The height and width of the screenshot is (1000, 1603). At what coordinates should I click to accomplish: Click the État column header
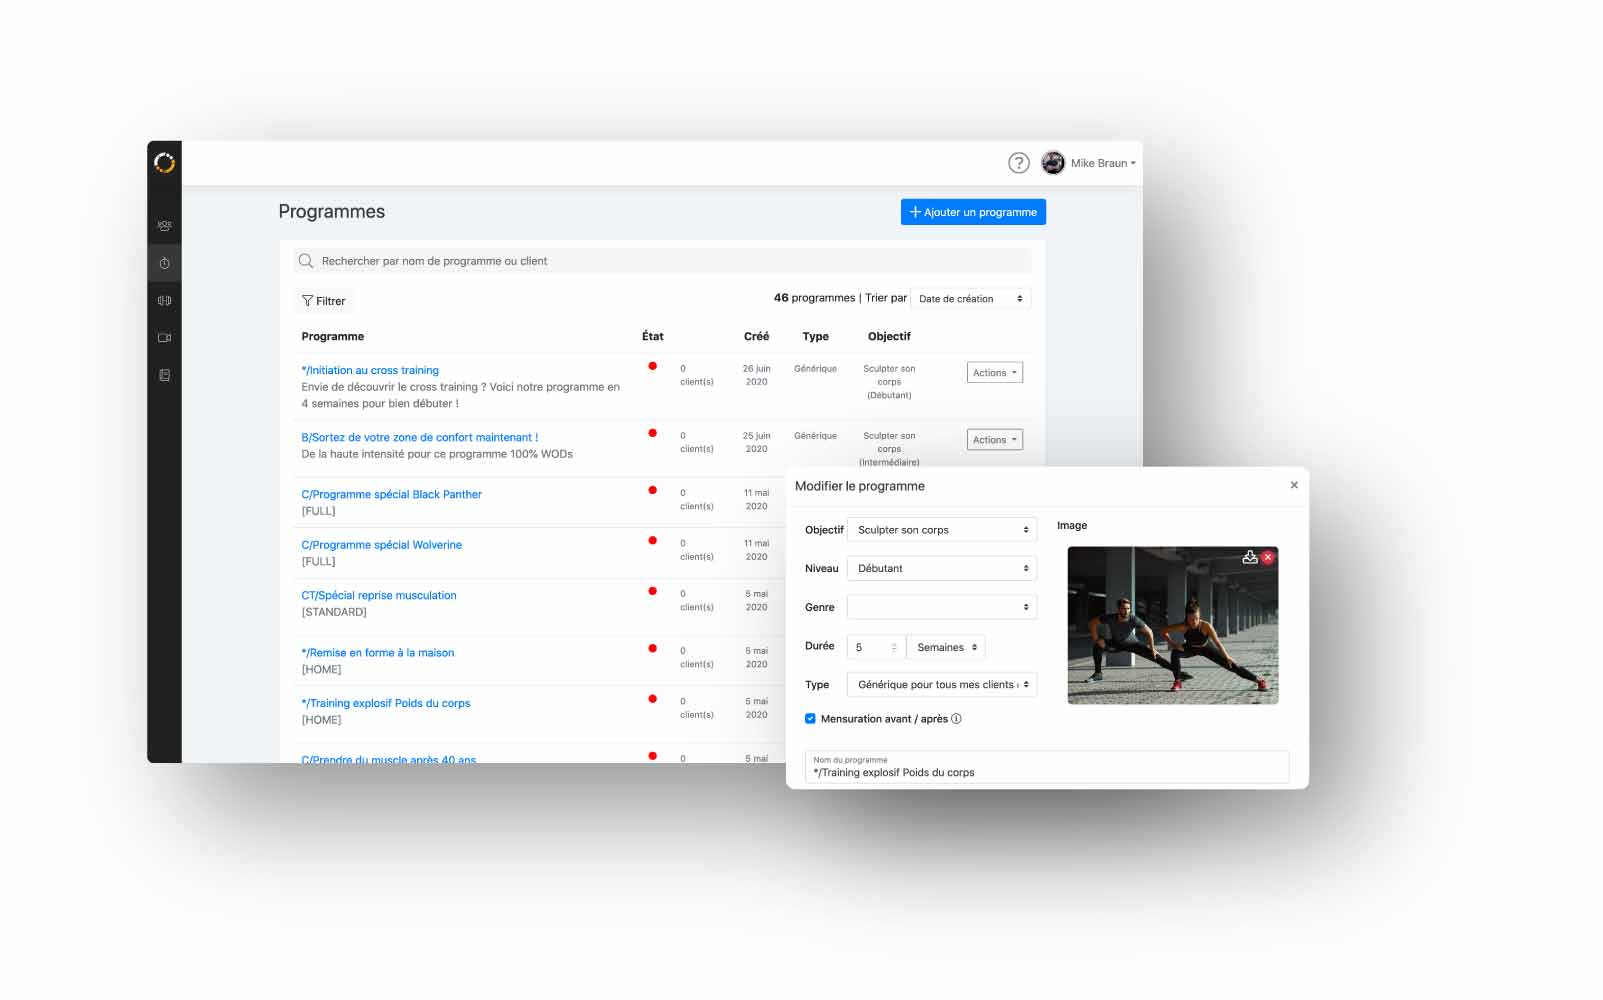click(652, 337)
